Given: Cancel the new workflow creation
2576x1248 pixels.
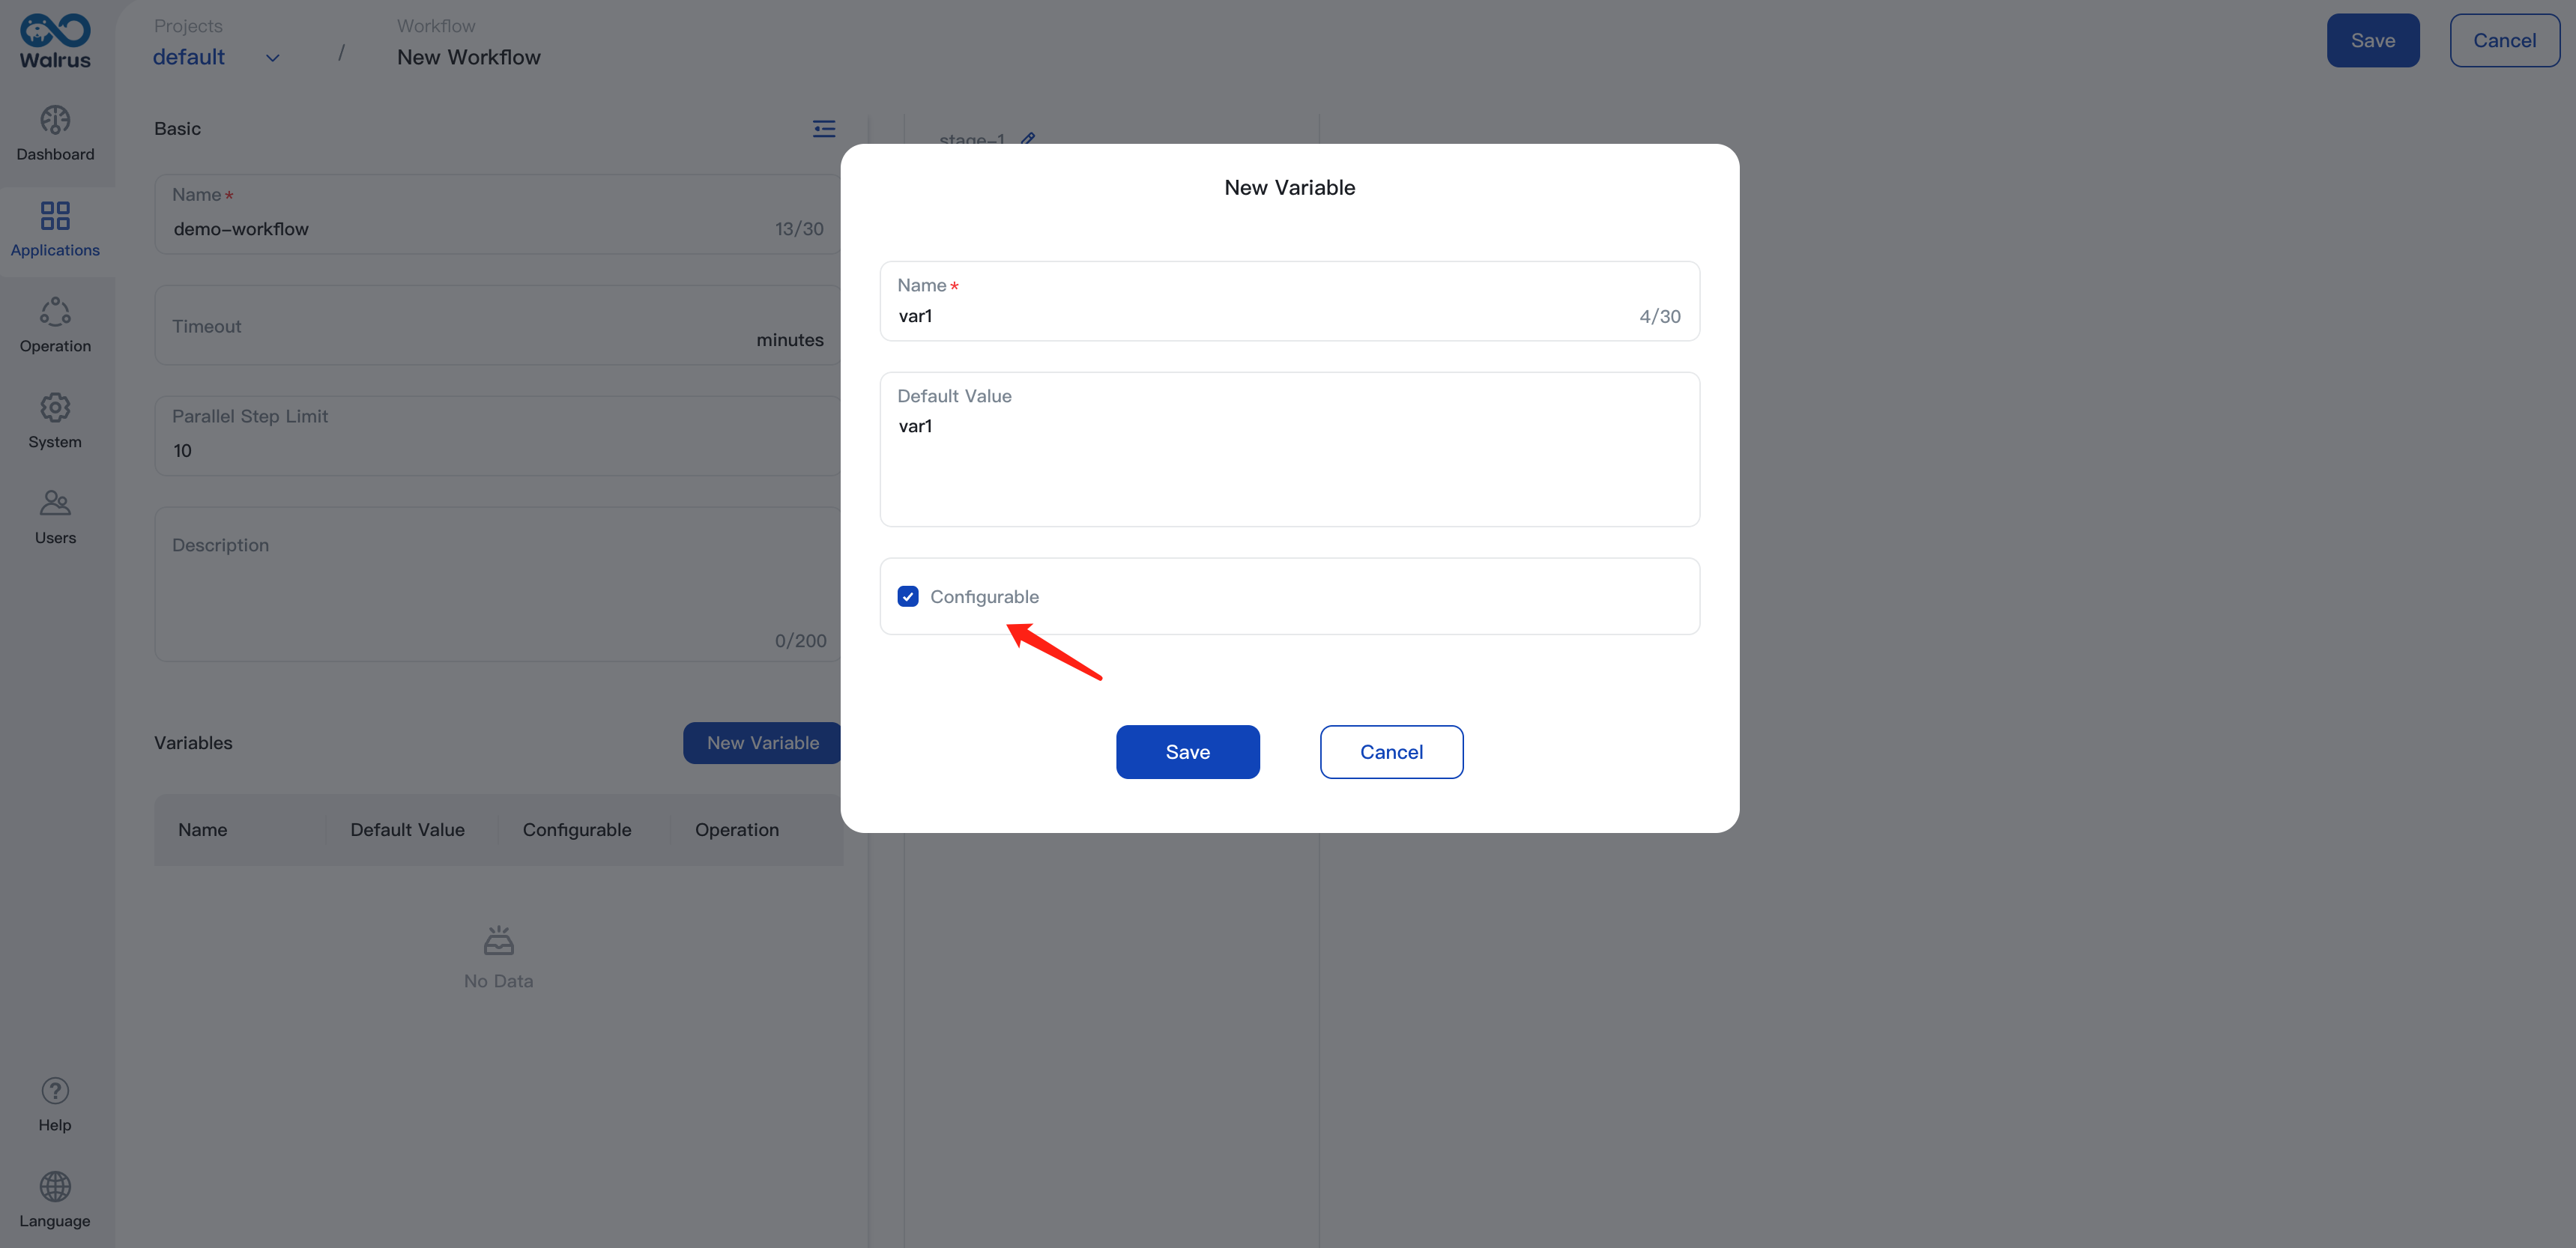Looking at the screenshot, I should 2506,40.
